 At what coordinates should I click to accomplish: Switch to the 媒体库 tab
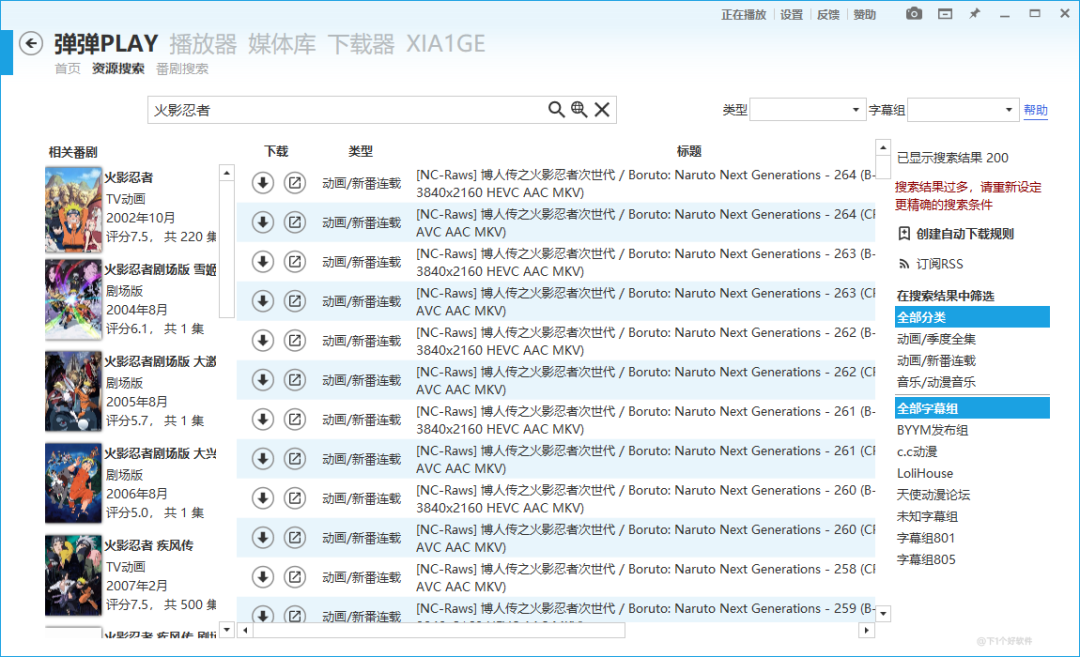pos(282,44)
